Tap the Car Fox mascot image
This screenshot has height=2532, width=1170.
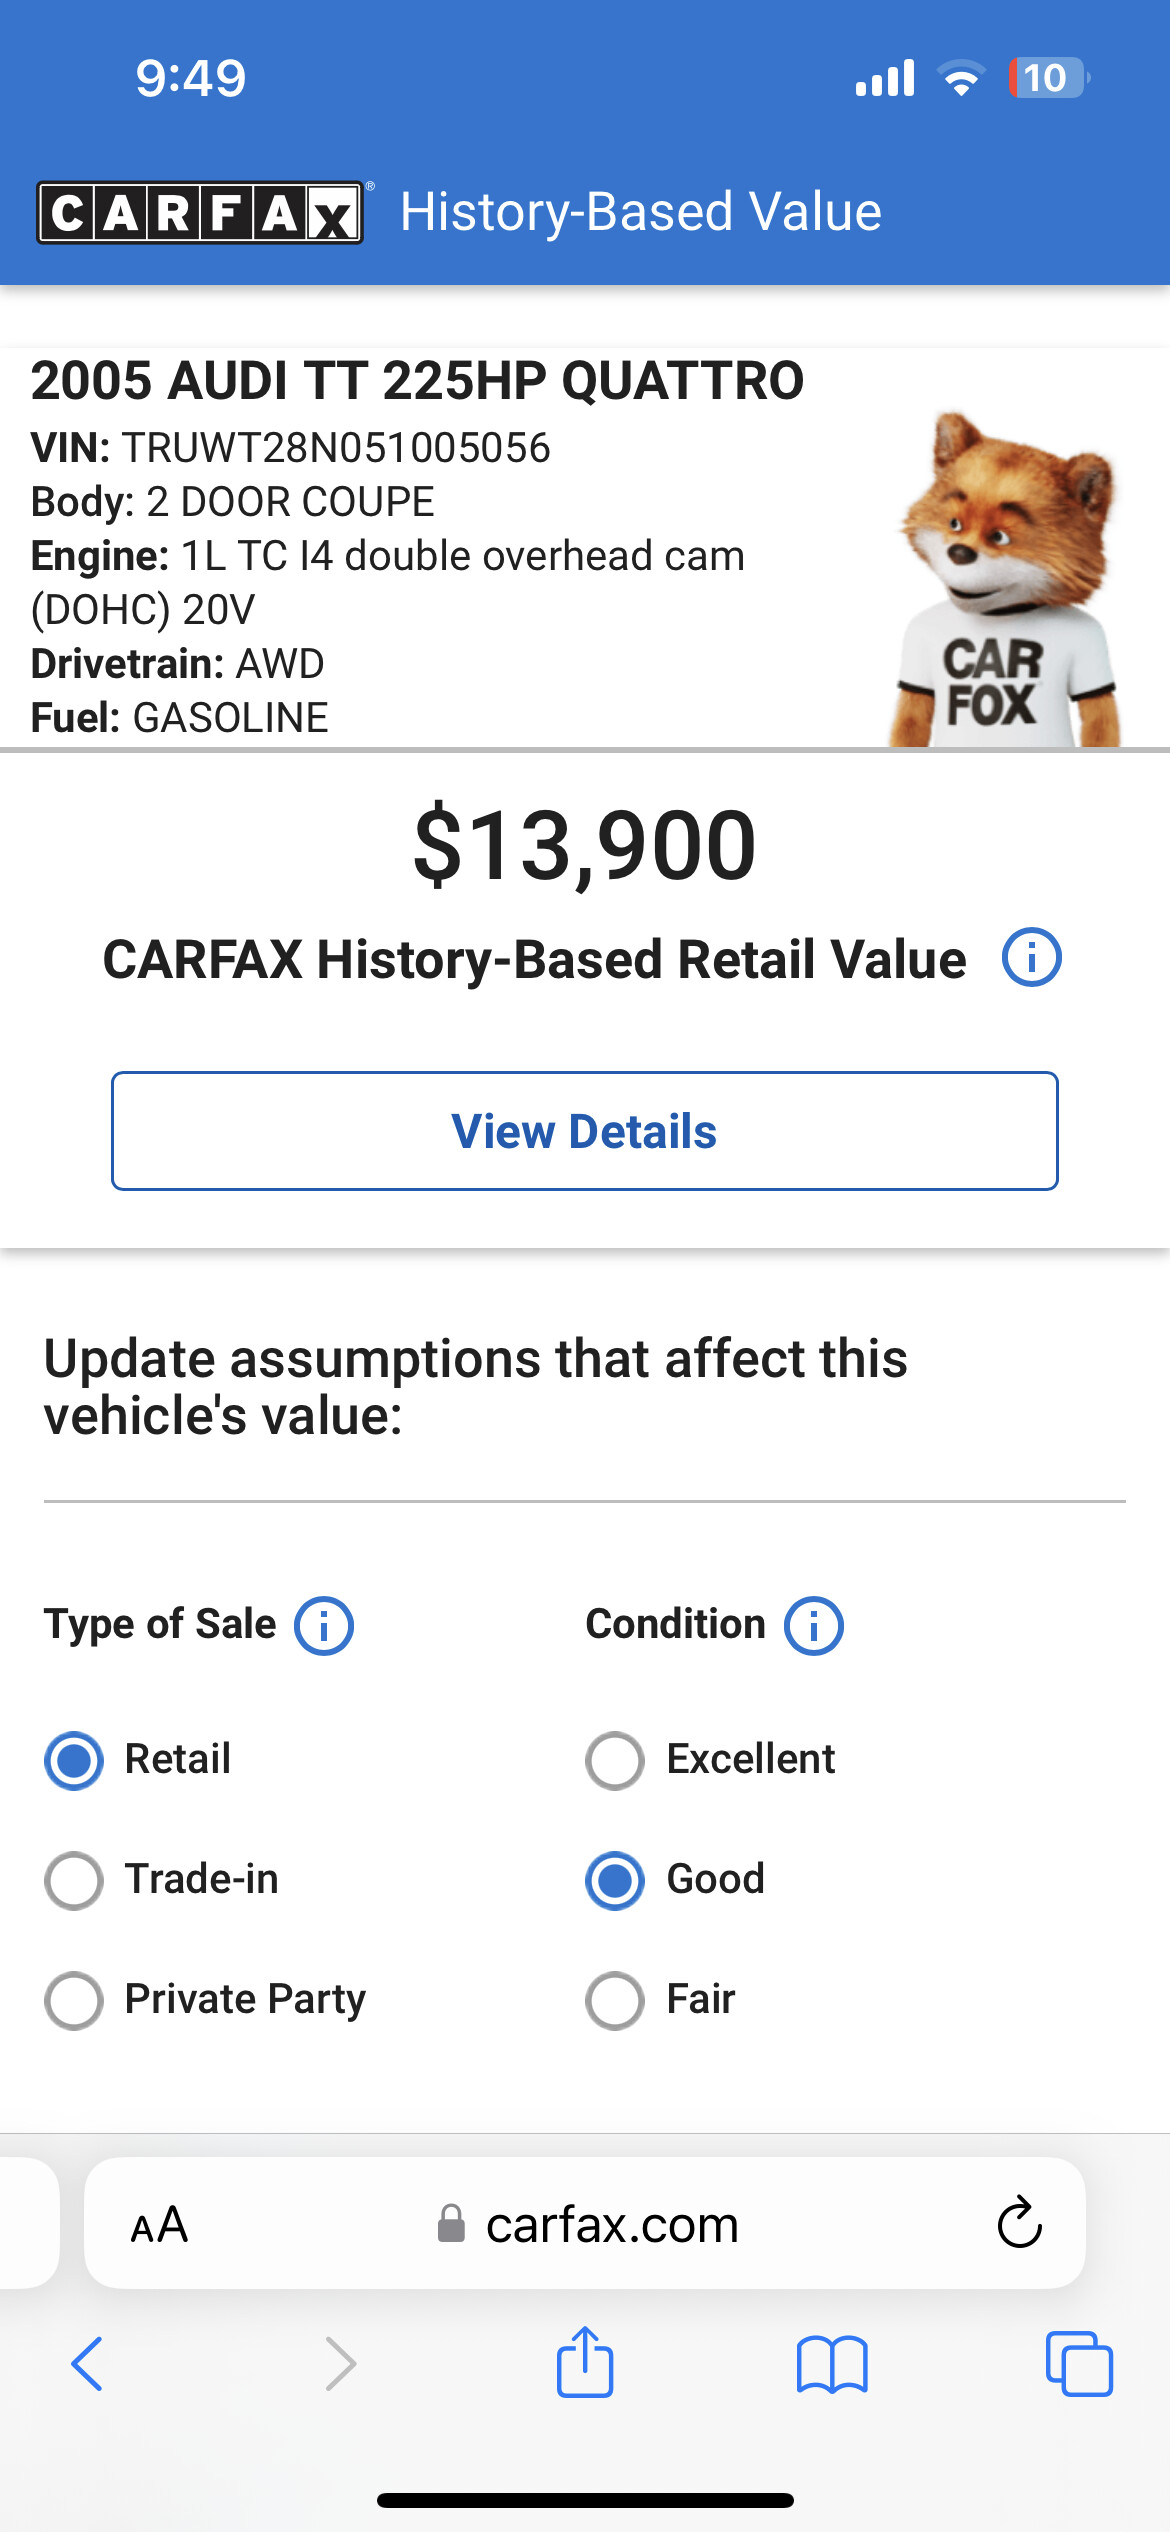point(1005,580)
